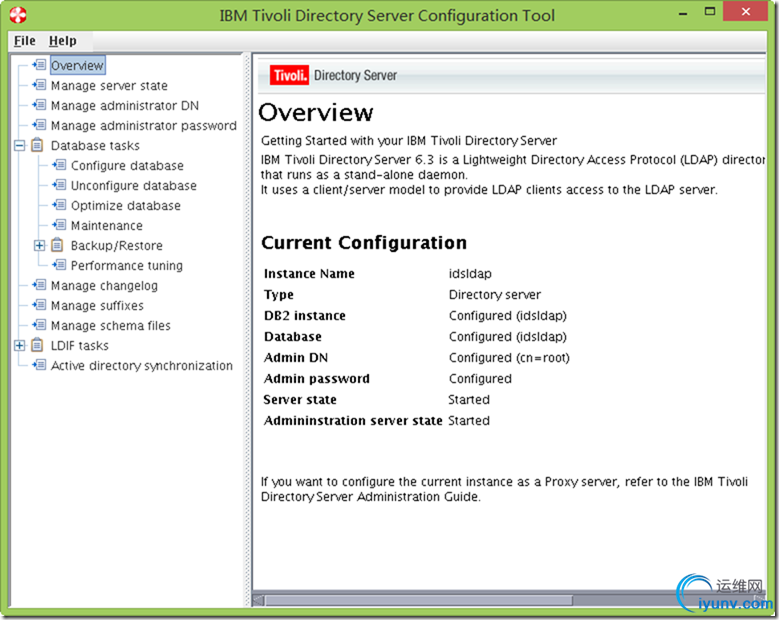The height and width of the screenshot is (620, 779).
Task: Click the Performance tuning page icon
Action: click(59, 265)
